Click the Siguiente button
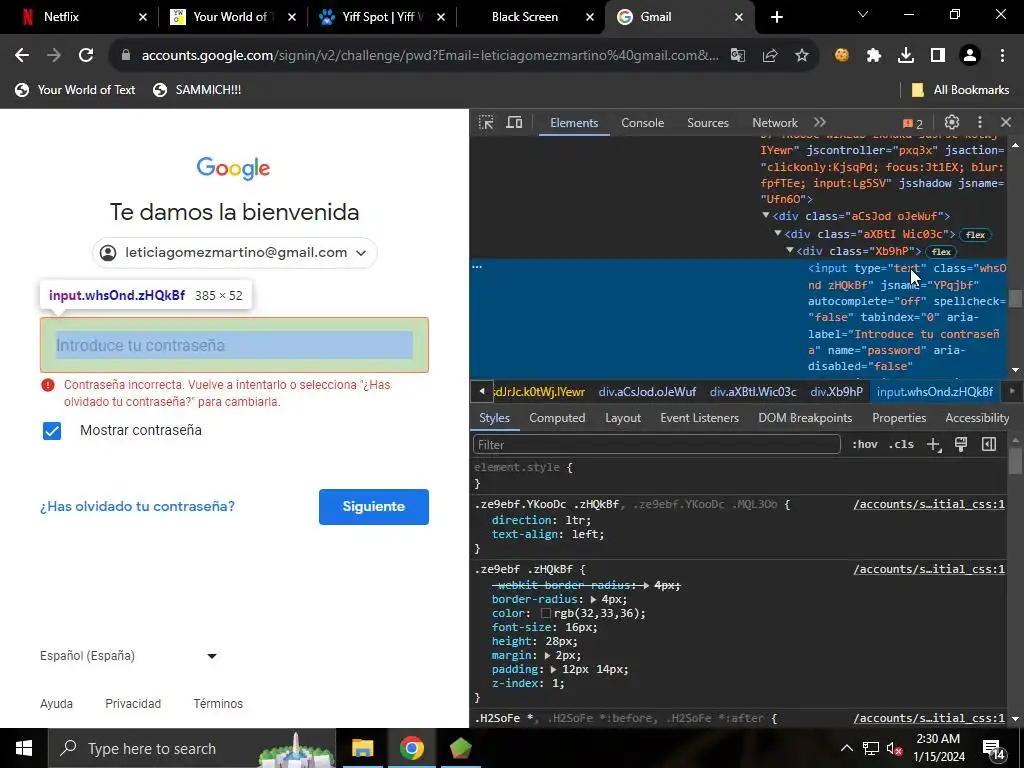1024x768 pixels. point(374,507)
